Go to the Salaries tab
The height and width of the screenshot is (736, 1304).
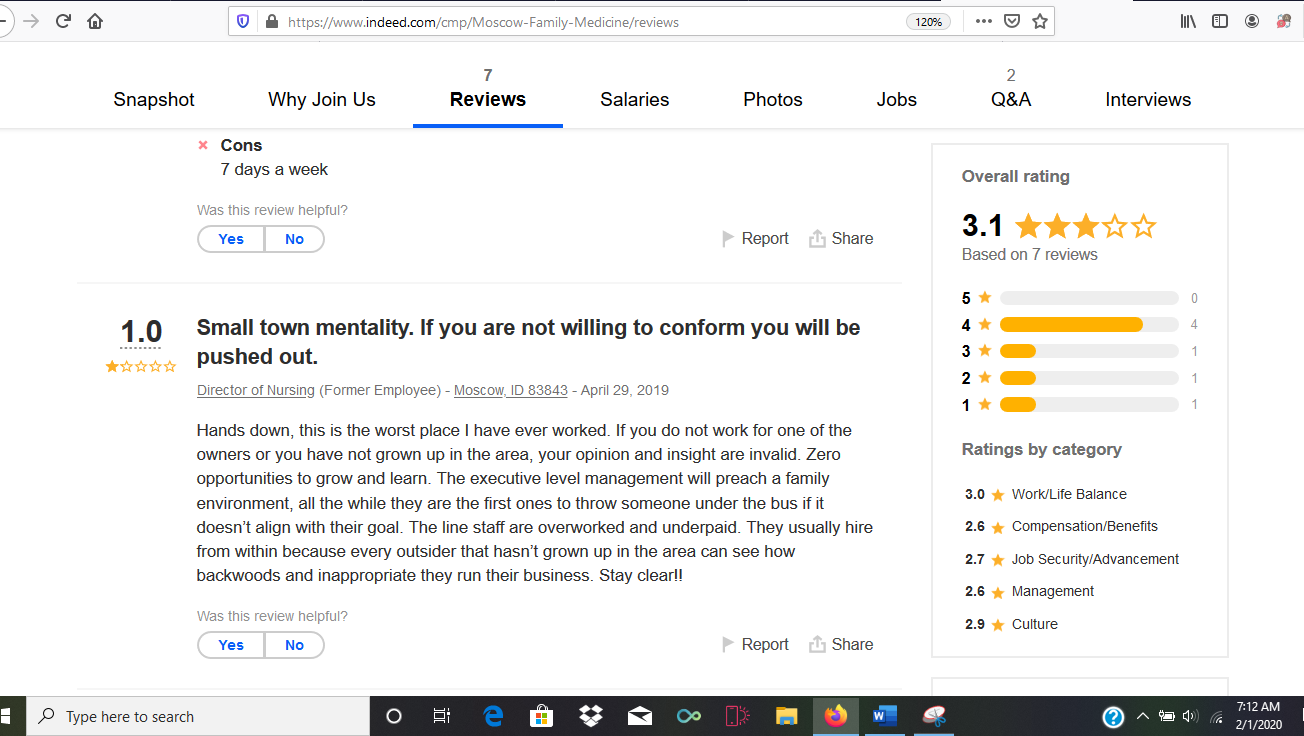tap(635, 99)
